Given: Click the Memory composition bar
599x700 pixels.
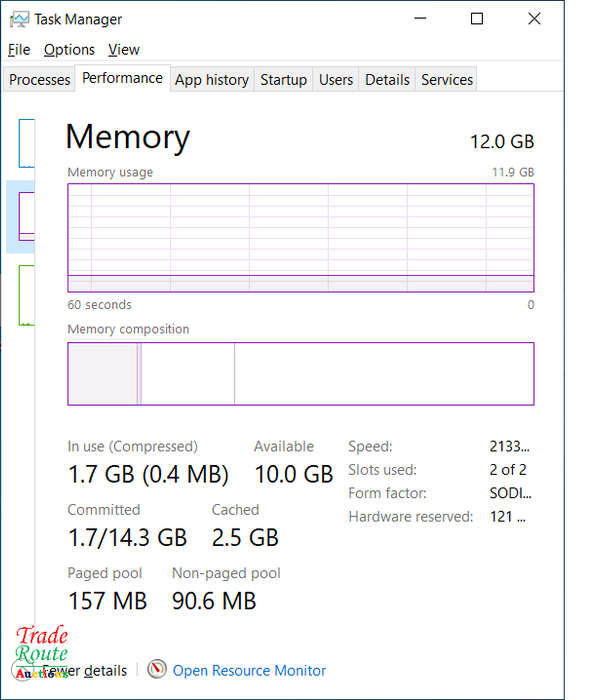Looking at the screenshot, I should click(x=301, y=374).
